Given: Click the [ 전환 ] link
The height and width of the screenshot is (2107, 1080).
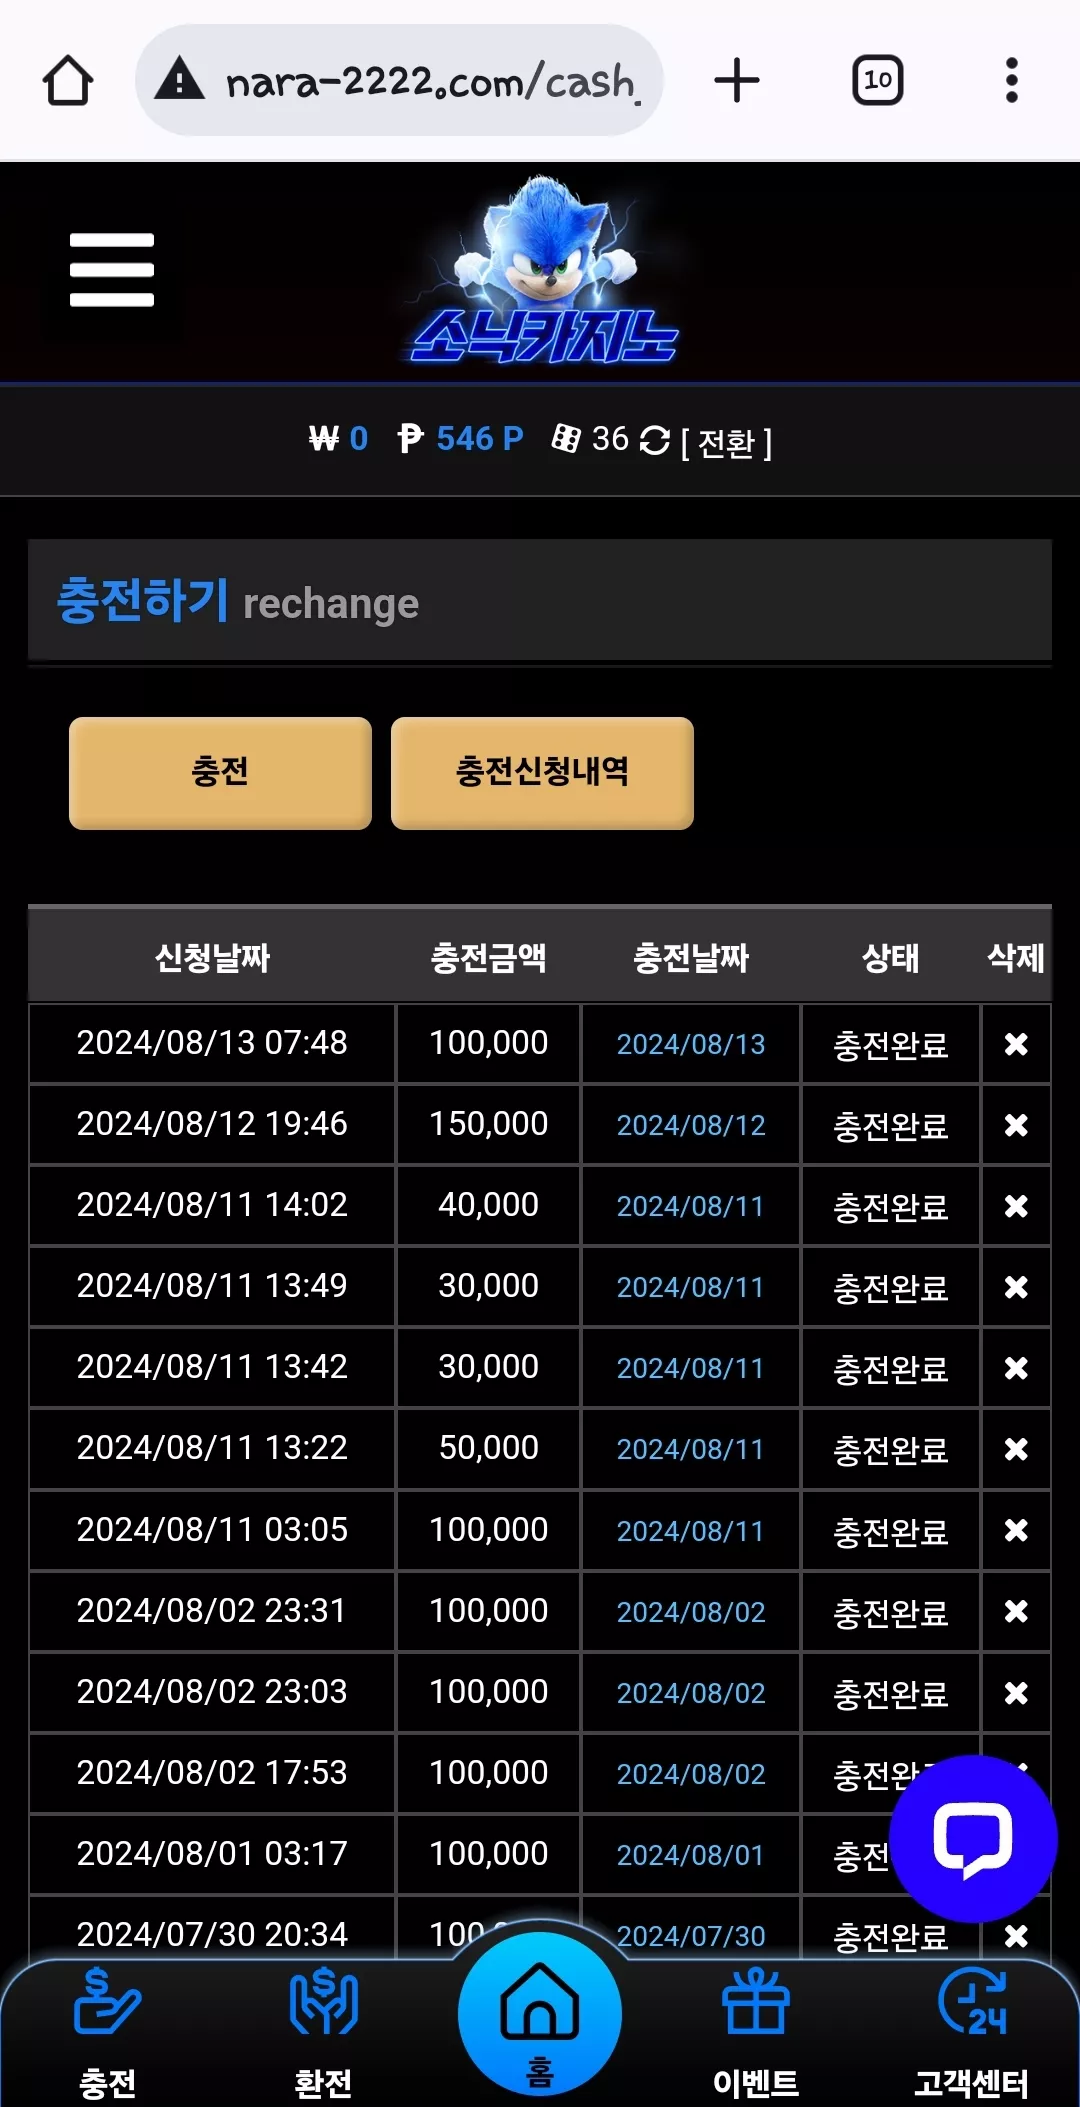Looking at the screenshot, I should click(726, 442).
